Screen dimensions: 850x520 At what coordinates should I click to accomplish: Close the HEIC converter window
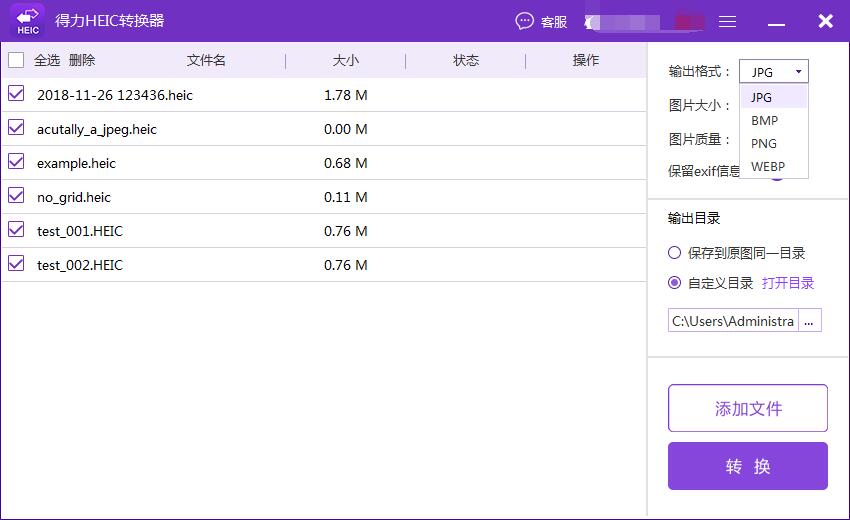(x=825, y=21)
